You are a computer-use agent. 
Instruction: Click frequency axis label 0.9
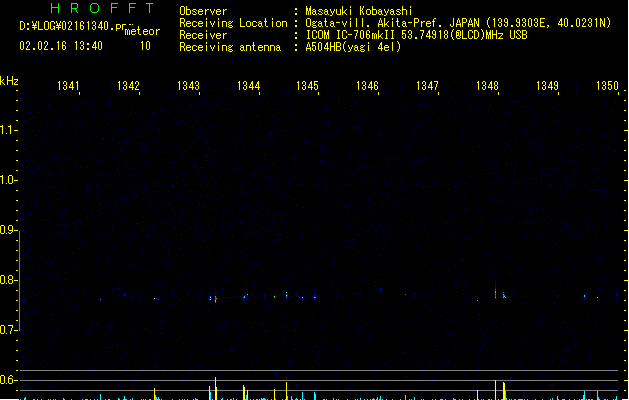point(8,230)
